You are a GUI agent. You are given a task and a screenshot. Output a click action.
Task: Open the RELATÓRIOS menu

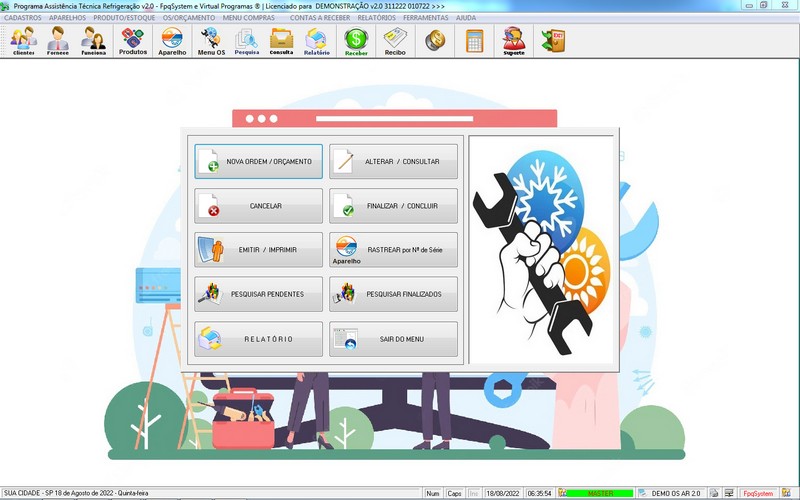tap(377, 18)
